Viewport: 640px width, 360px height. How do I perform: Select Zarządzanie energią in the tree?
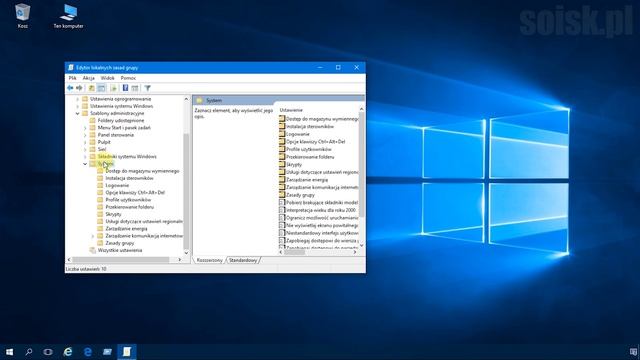(126, 229)
